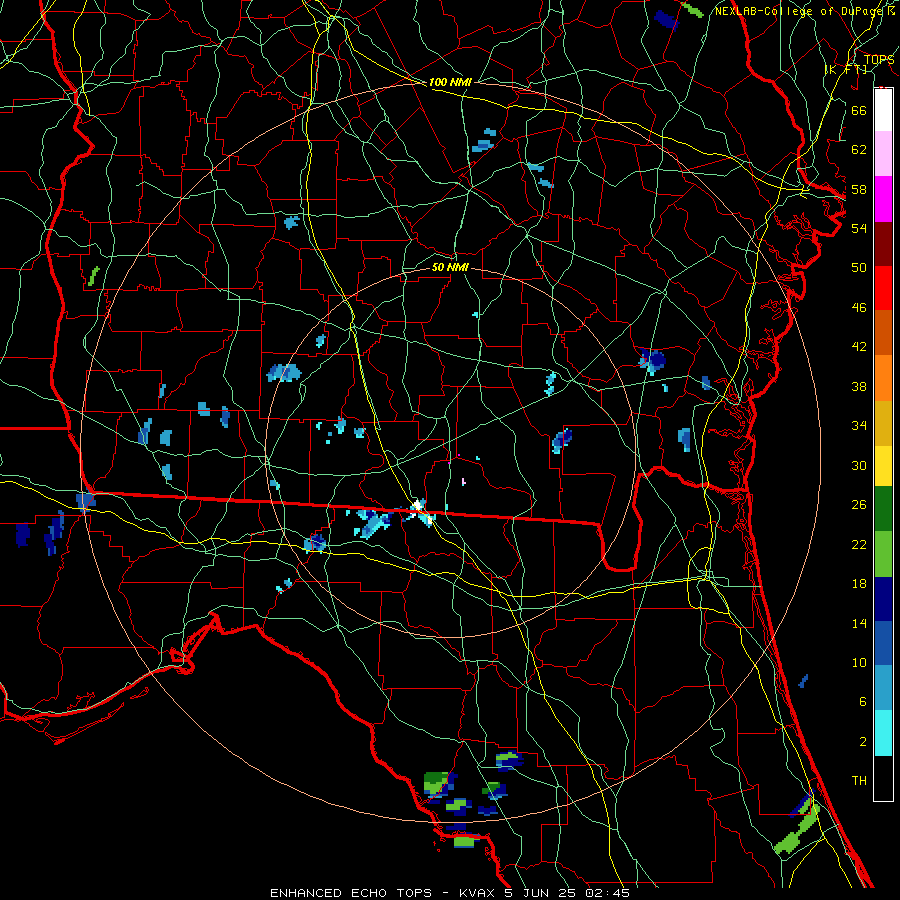Click the '26' legend value
The height and width of the screenshot is (900, 900).
859,505
